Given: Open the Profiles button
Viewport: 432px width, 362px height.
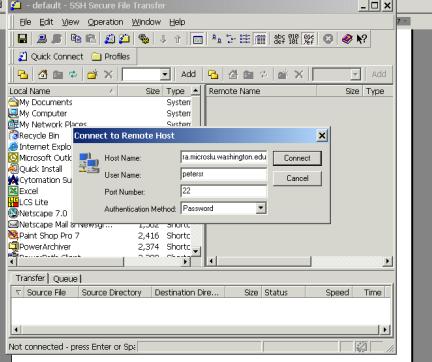Looking at the screenshot, I should click(110, 57).
